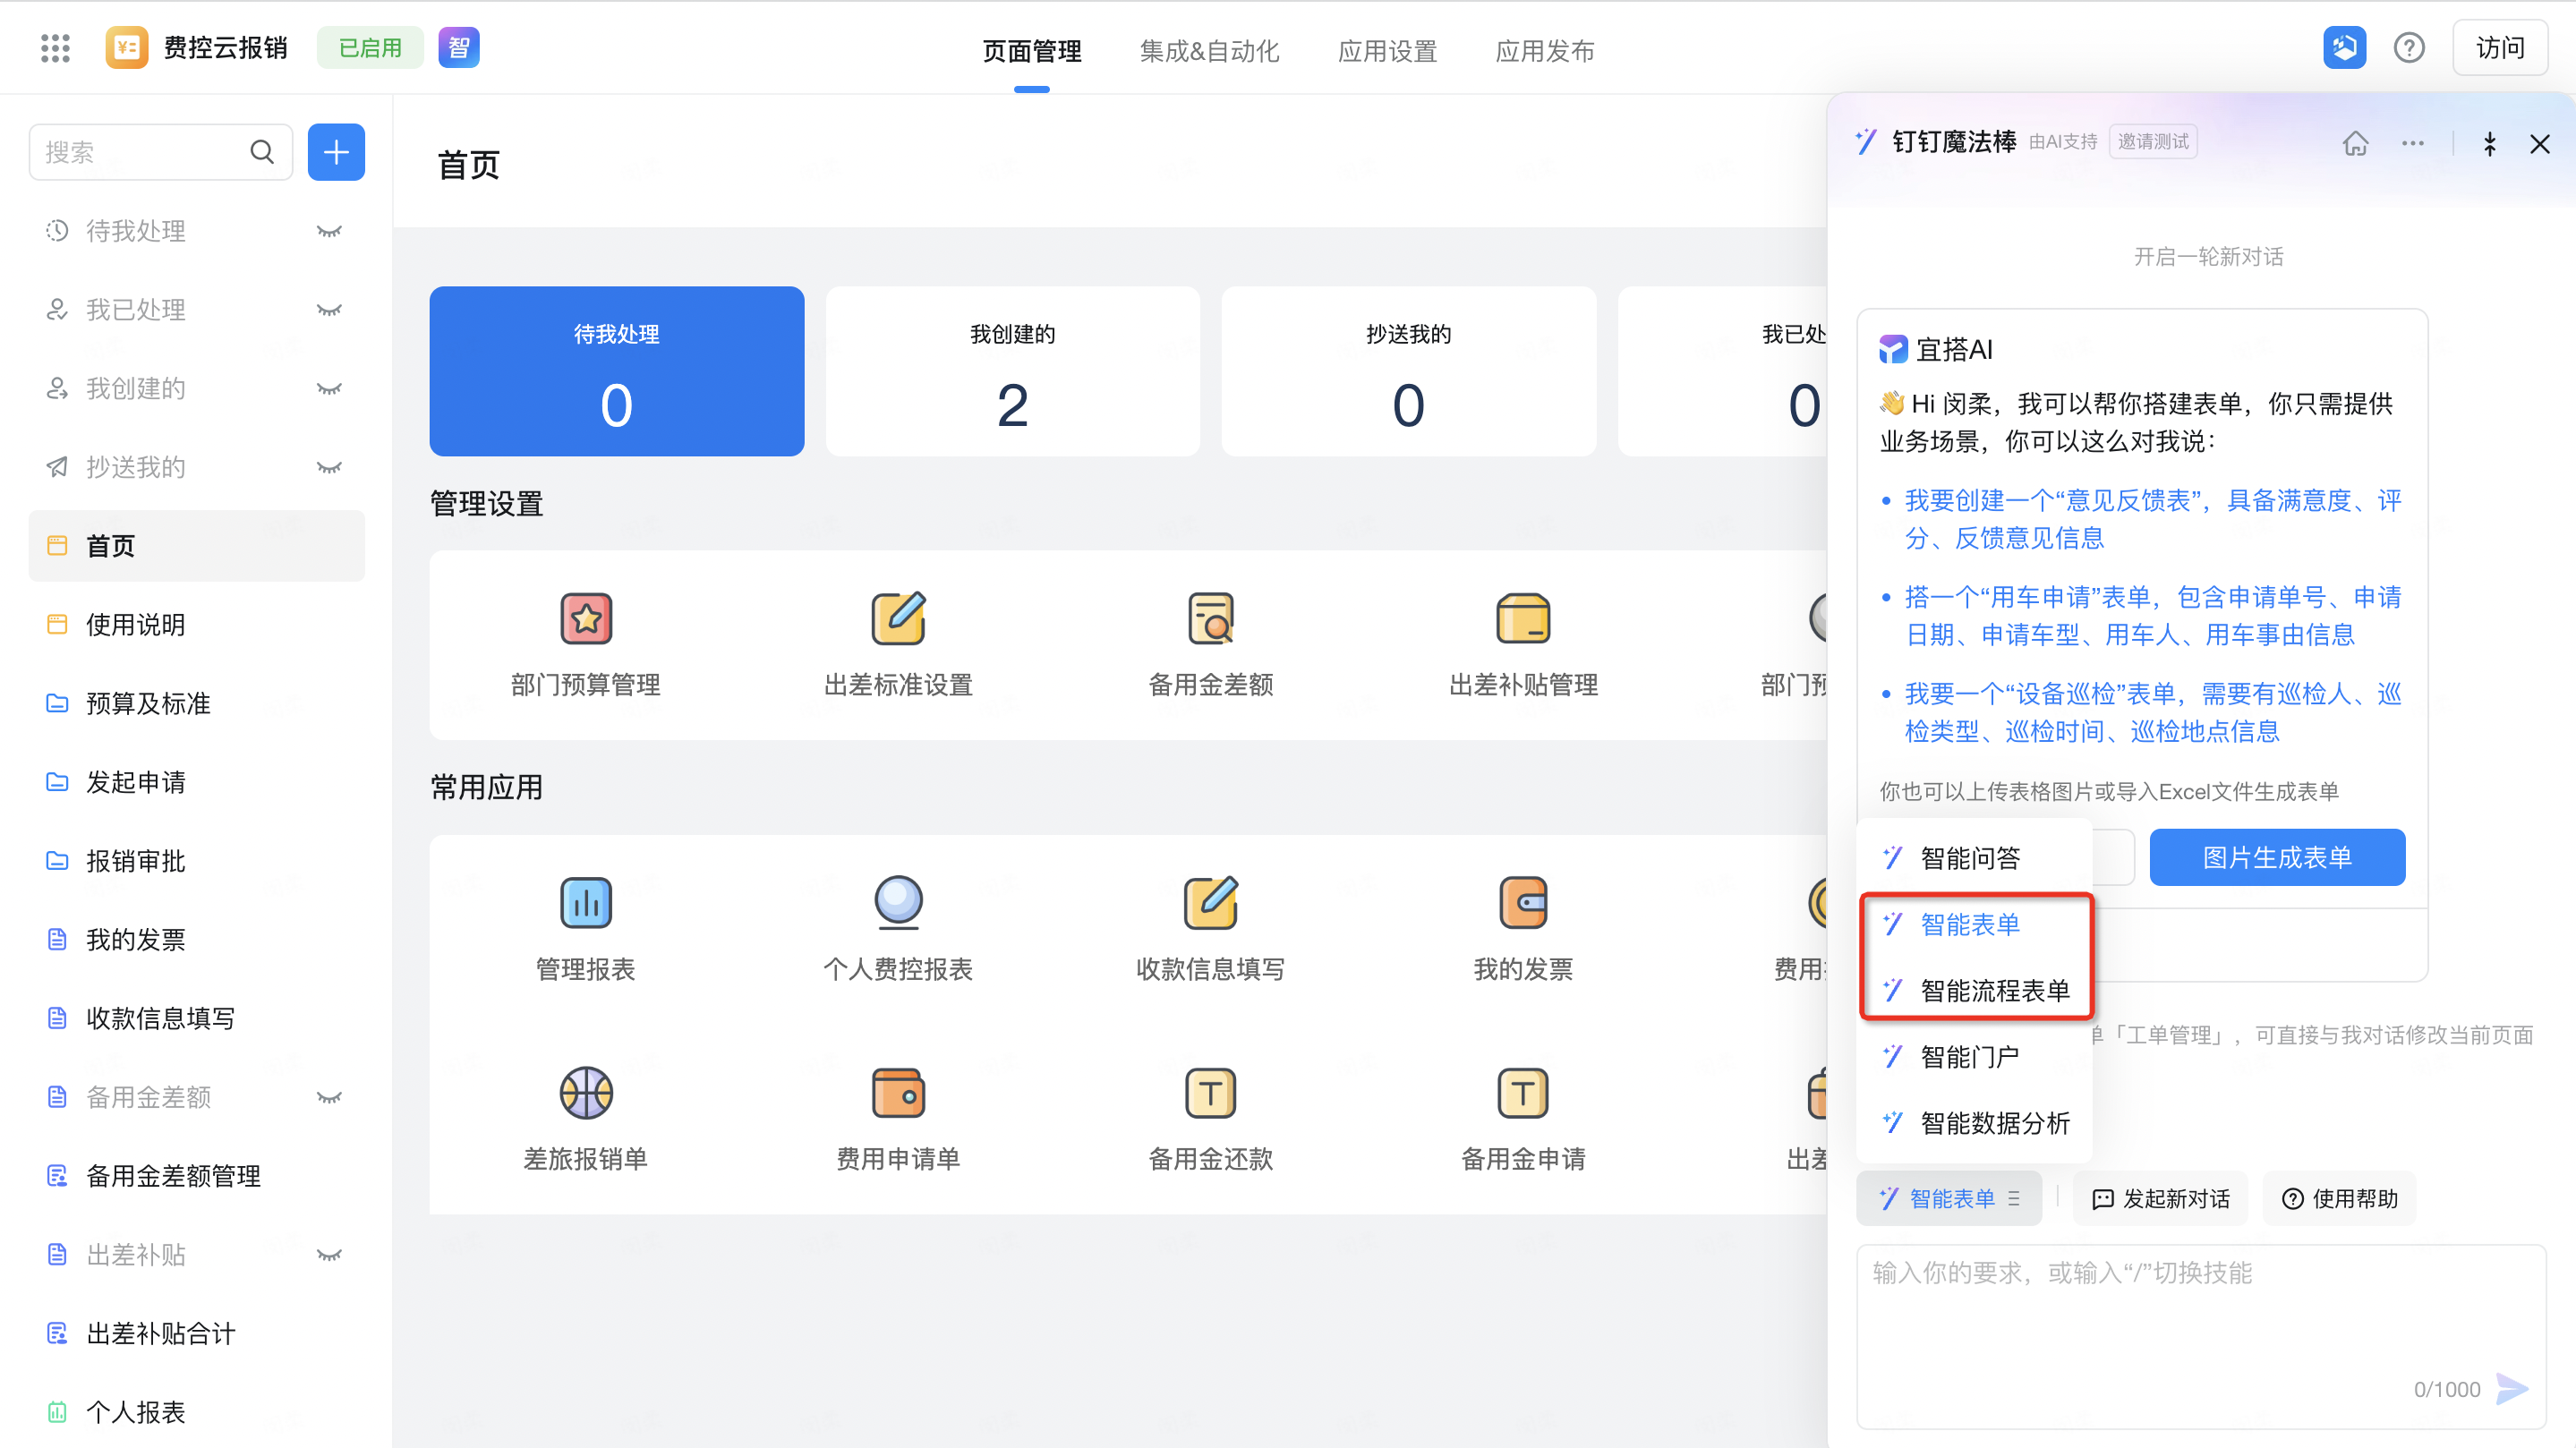Click the 图片生成表单 button
This screenshot has height=1448, width=2576.
tap(2277, 857)
